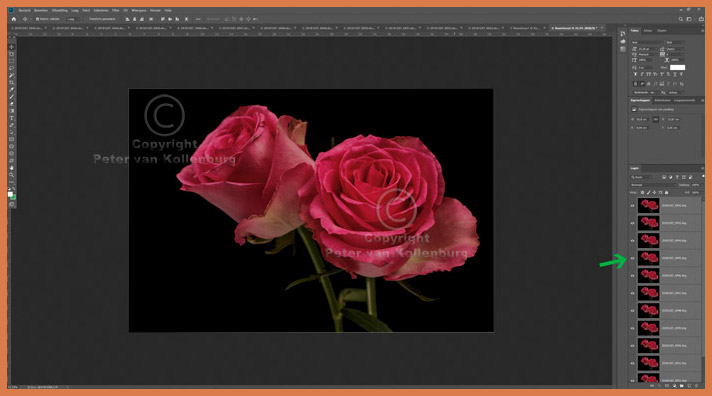712x396 pixels.
Task: Open the layer filter kind dropdown
Action: (x=641, y=177)
